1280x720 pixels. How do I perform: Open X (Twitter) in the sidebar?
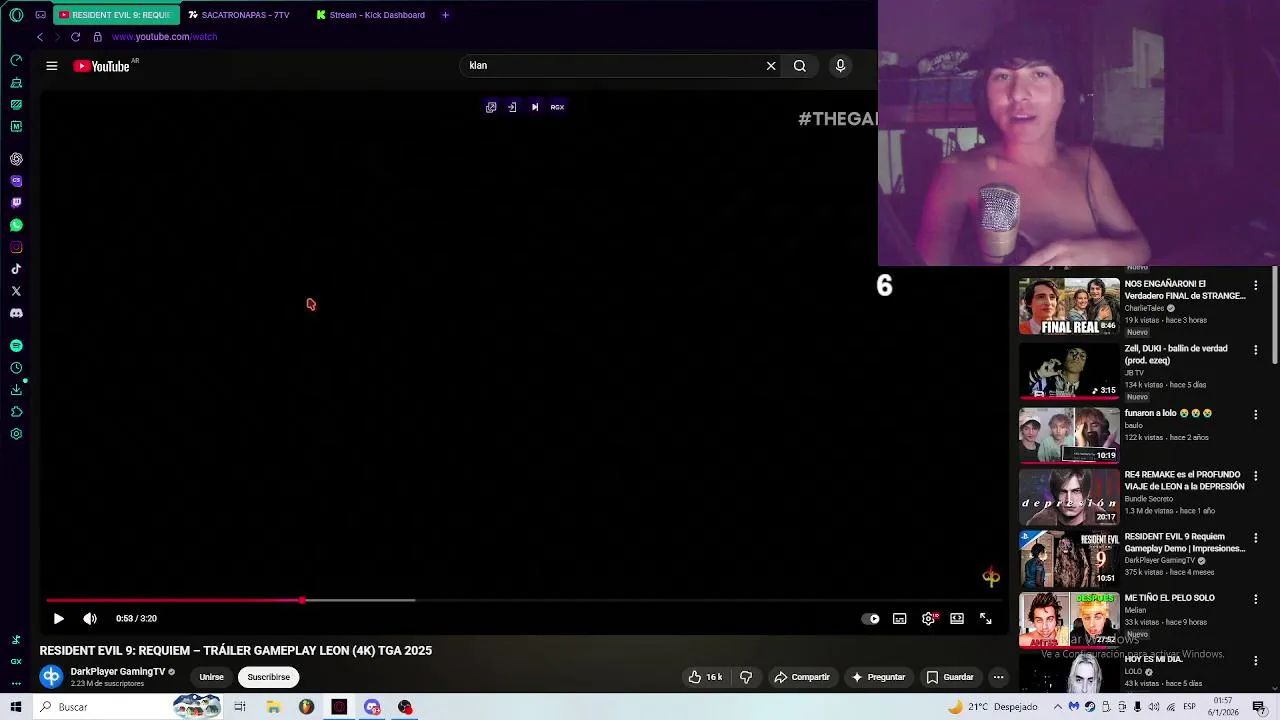16,291
